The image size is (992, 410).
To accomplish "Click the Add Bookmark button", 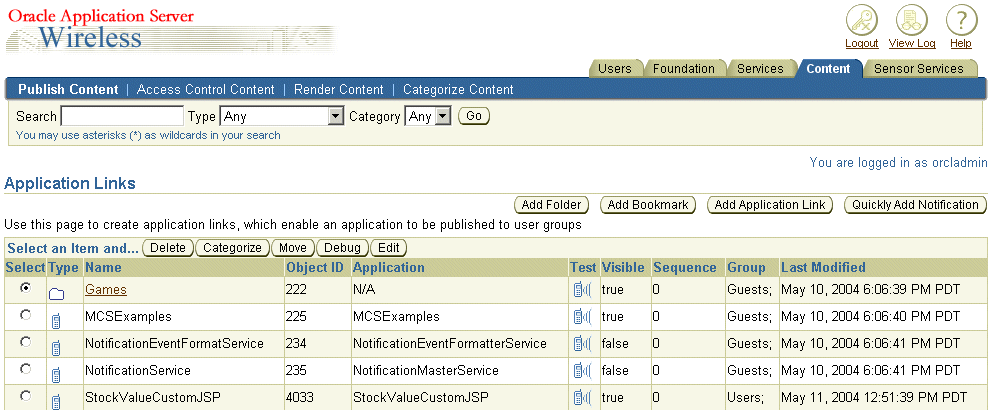I will (648, 205).
